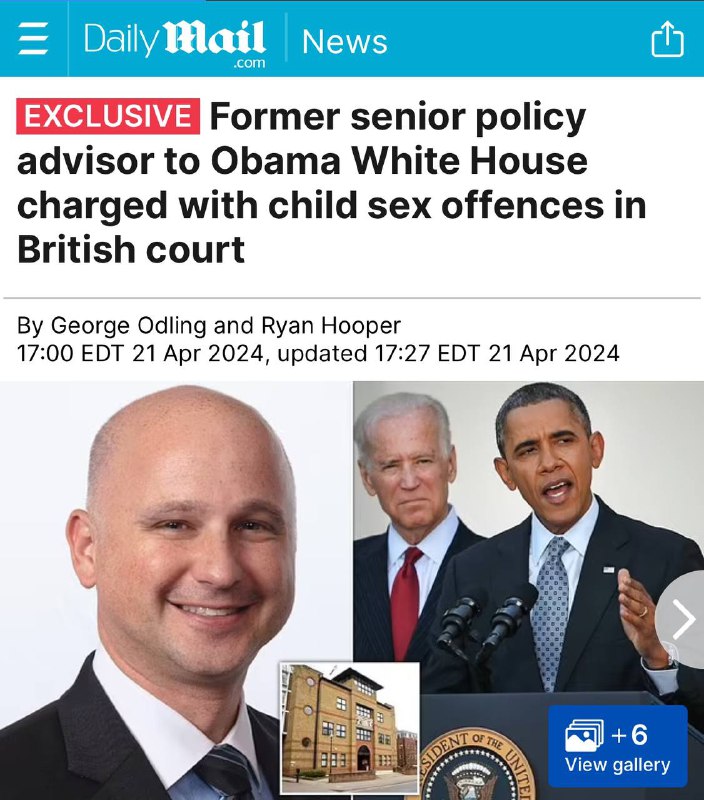The width and height of the screenshot is (704, 800).
Task: Open the article headline about policy advisor
Action: (x=332, y=183)
